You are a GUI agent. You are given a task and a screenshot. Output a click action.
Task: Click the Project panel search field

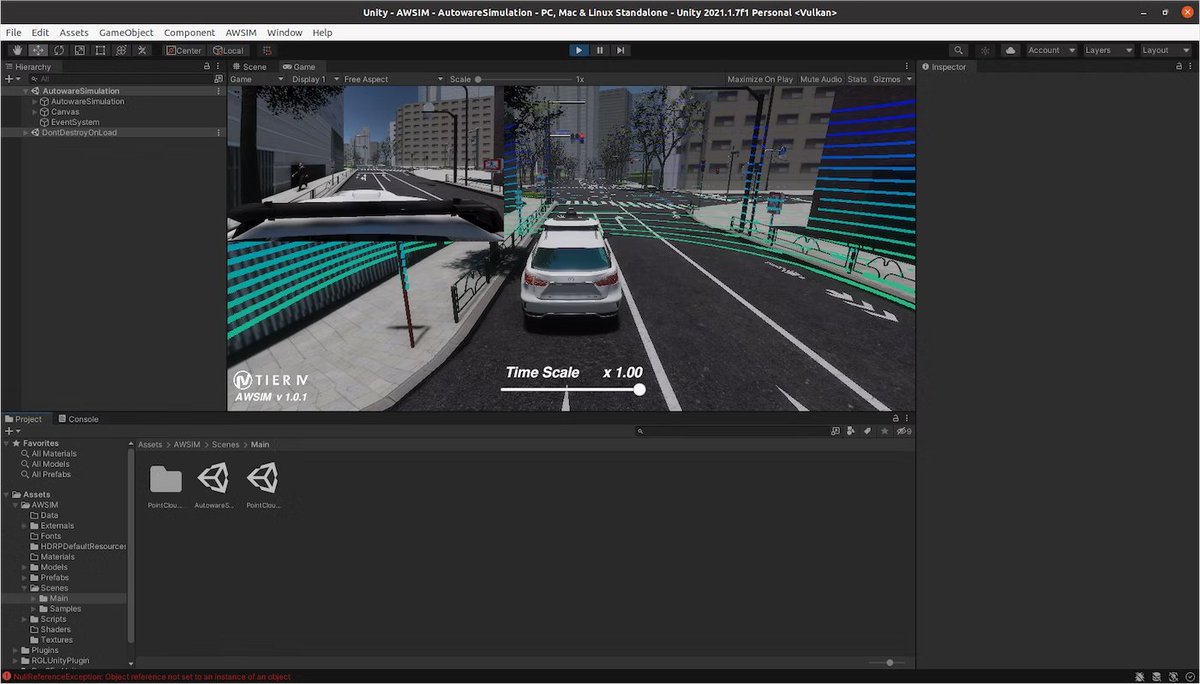click(x=734, y=431)
